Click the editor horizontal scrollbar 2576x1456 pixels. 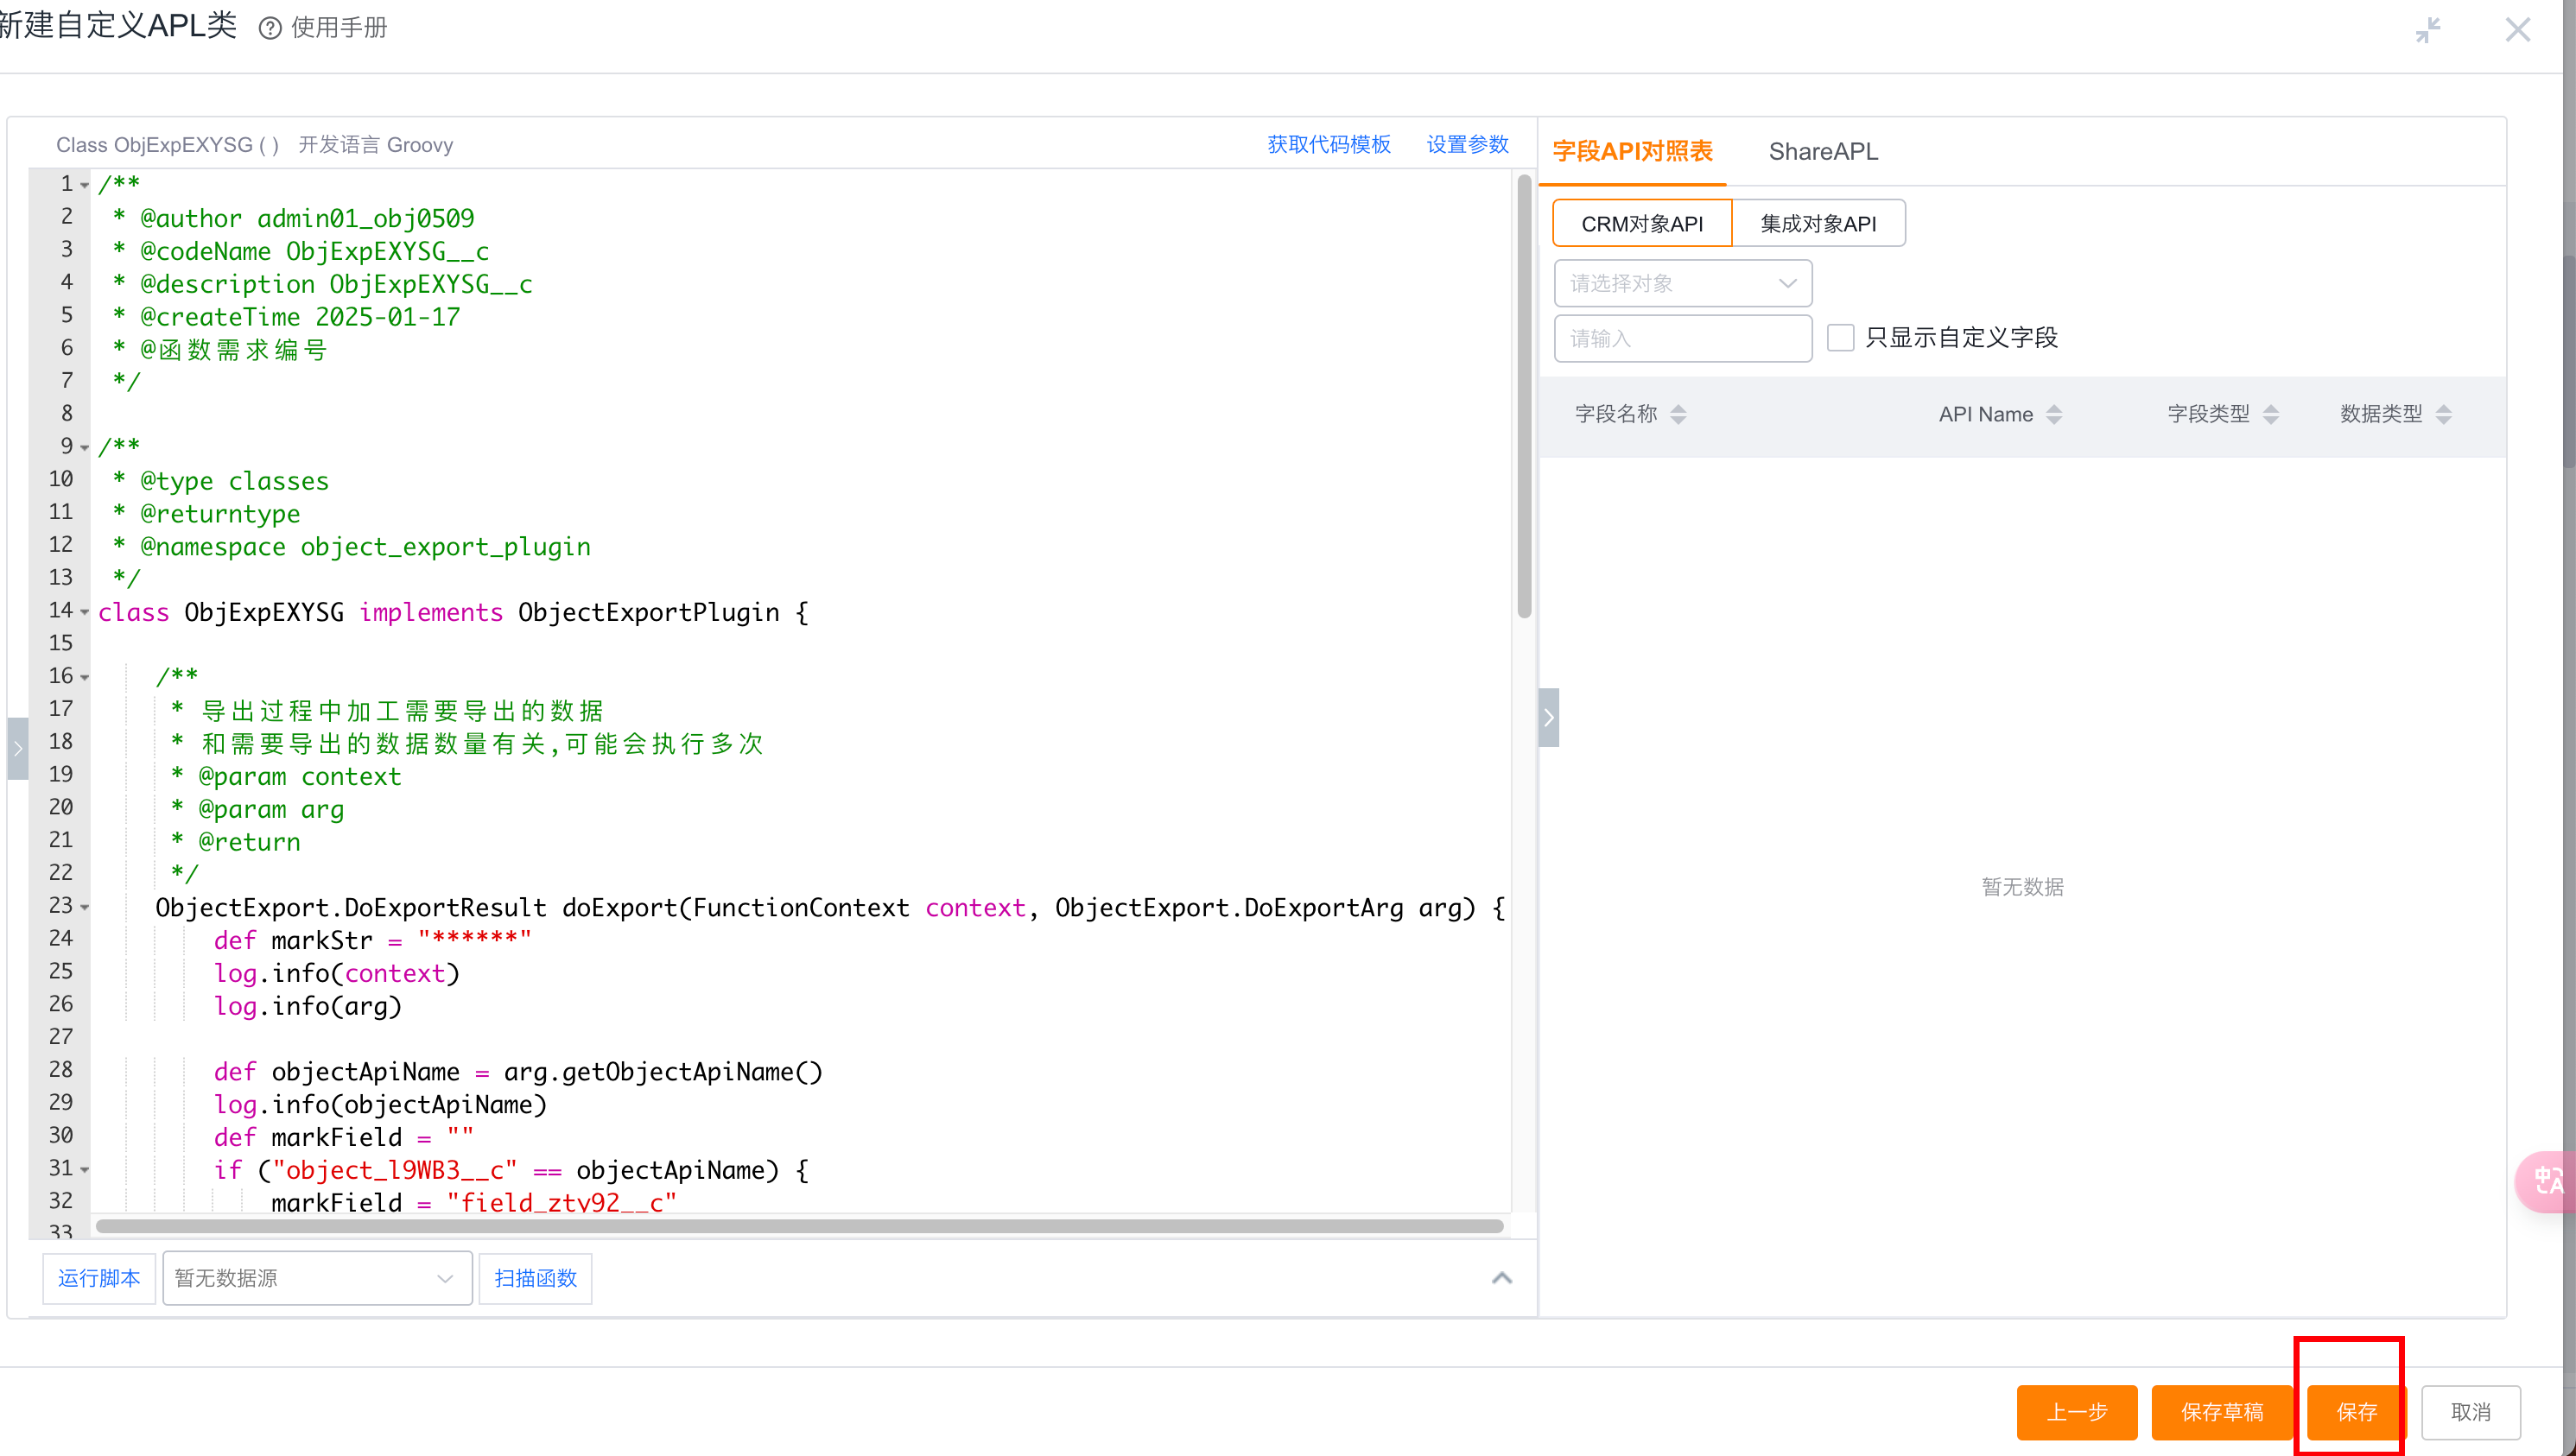(x=798, y=1226)
